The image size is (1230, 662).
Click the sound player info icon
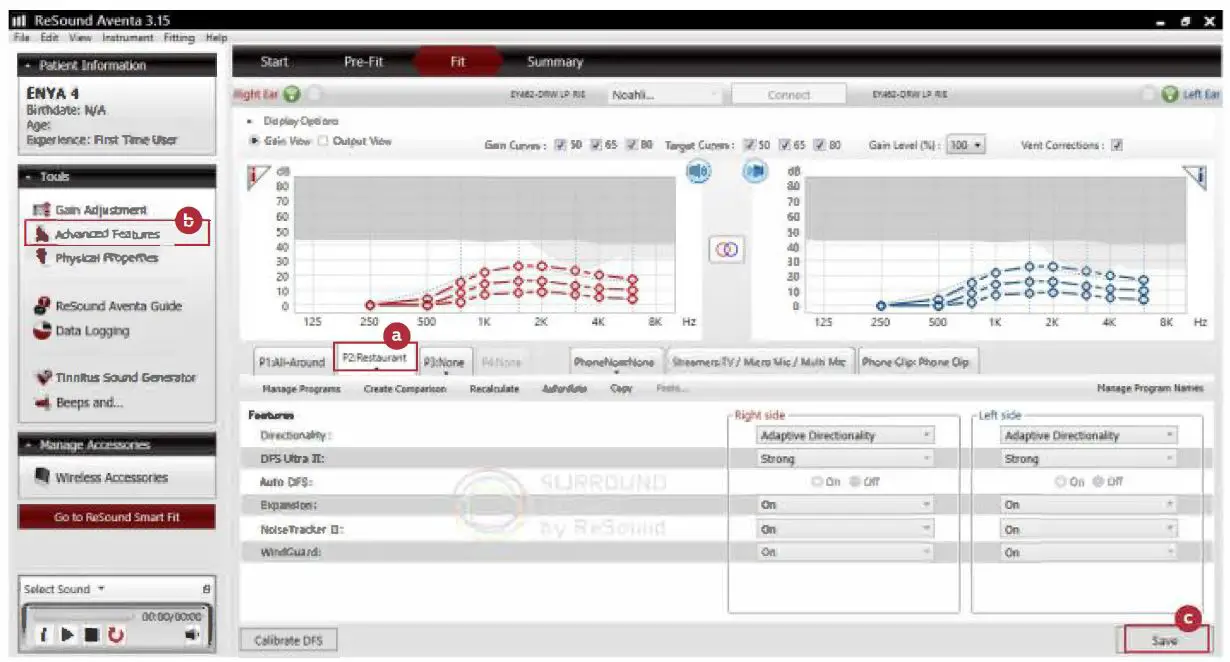point(44,634)
